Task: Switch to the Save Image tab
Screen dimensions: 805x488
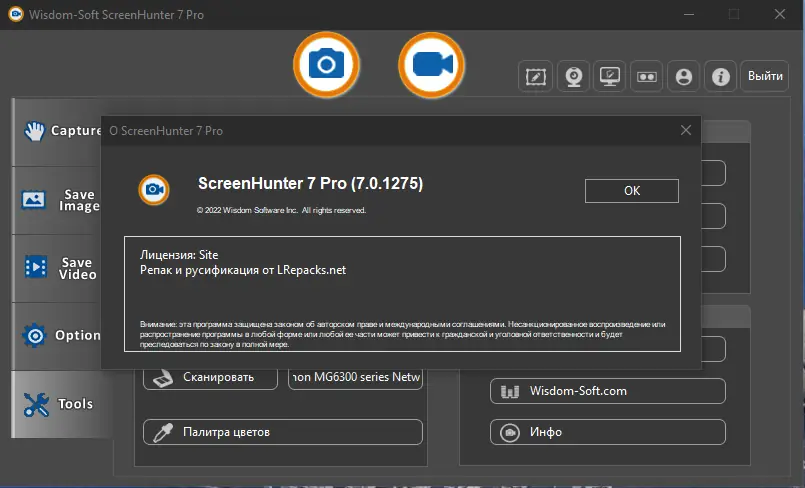Action: [x=57, y=200]
